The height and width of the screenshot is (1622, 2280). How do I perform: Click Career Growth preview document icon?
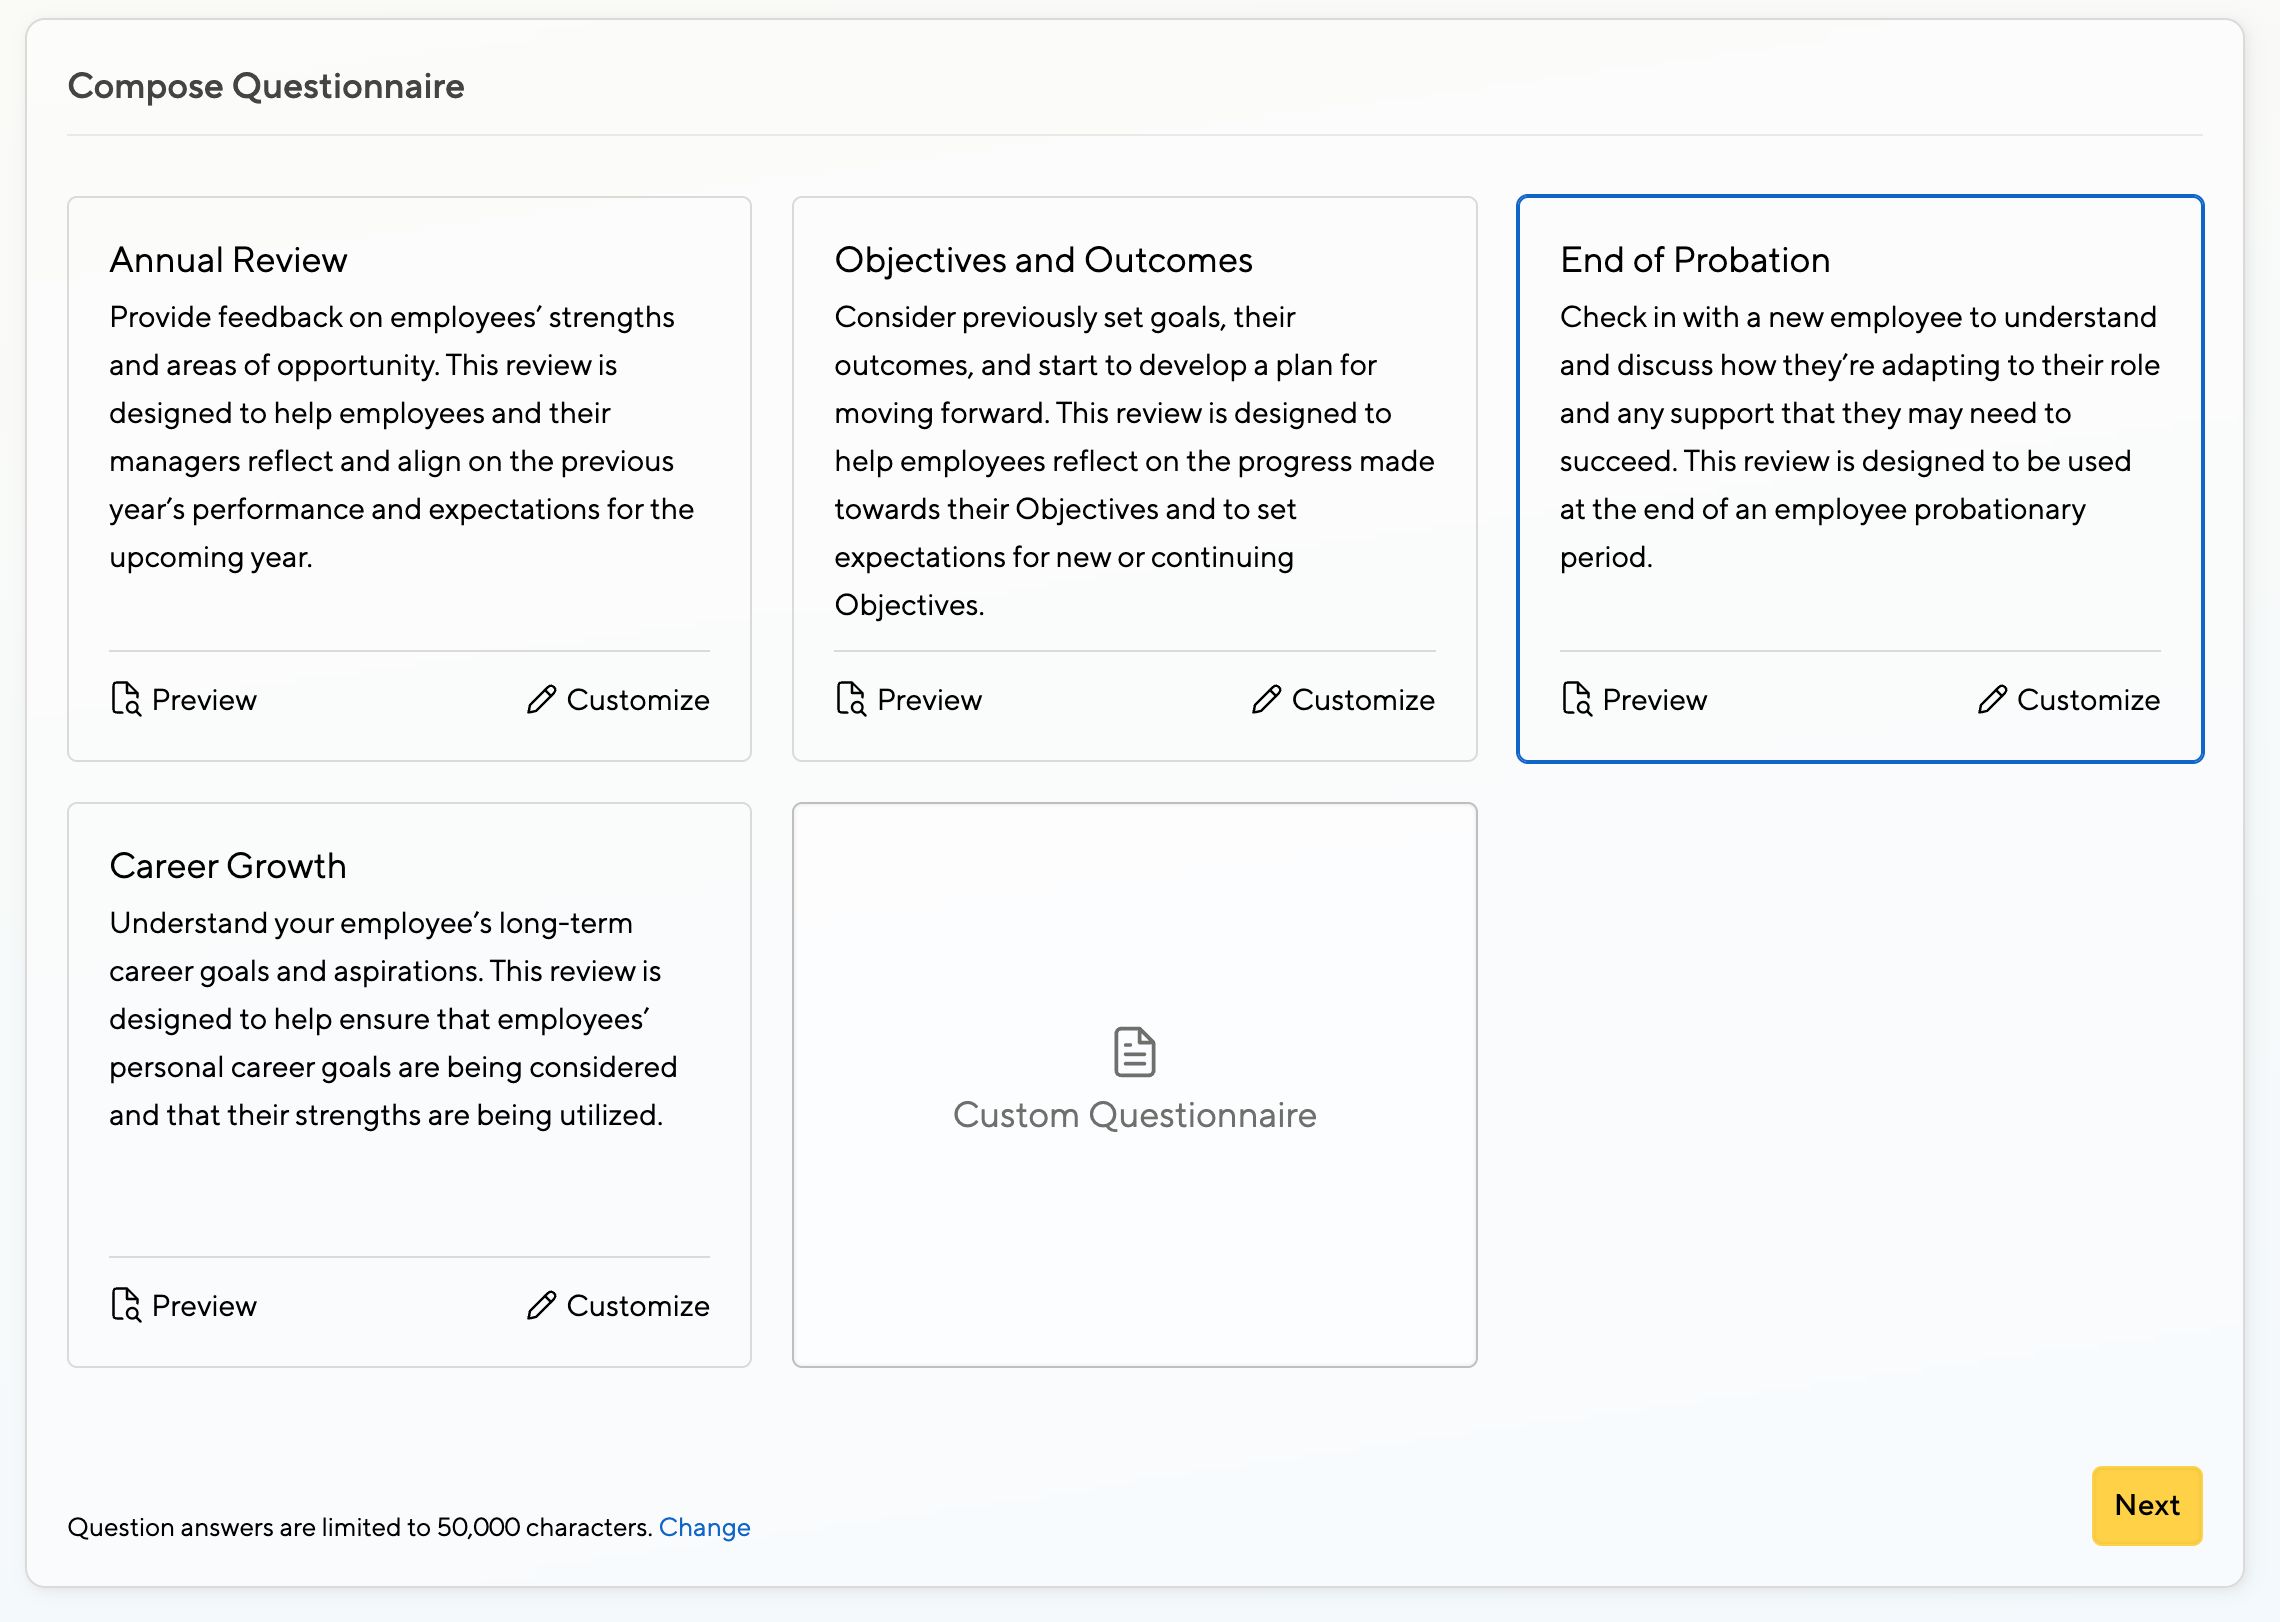pos(125,1305)
